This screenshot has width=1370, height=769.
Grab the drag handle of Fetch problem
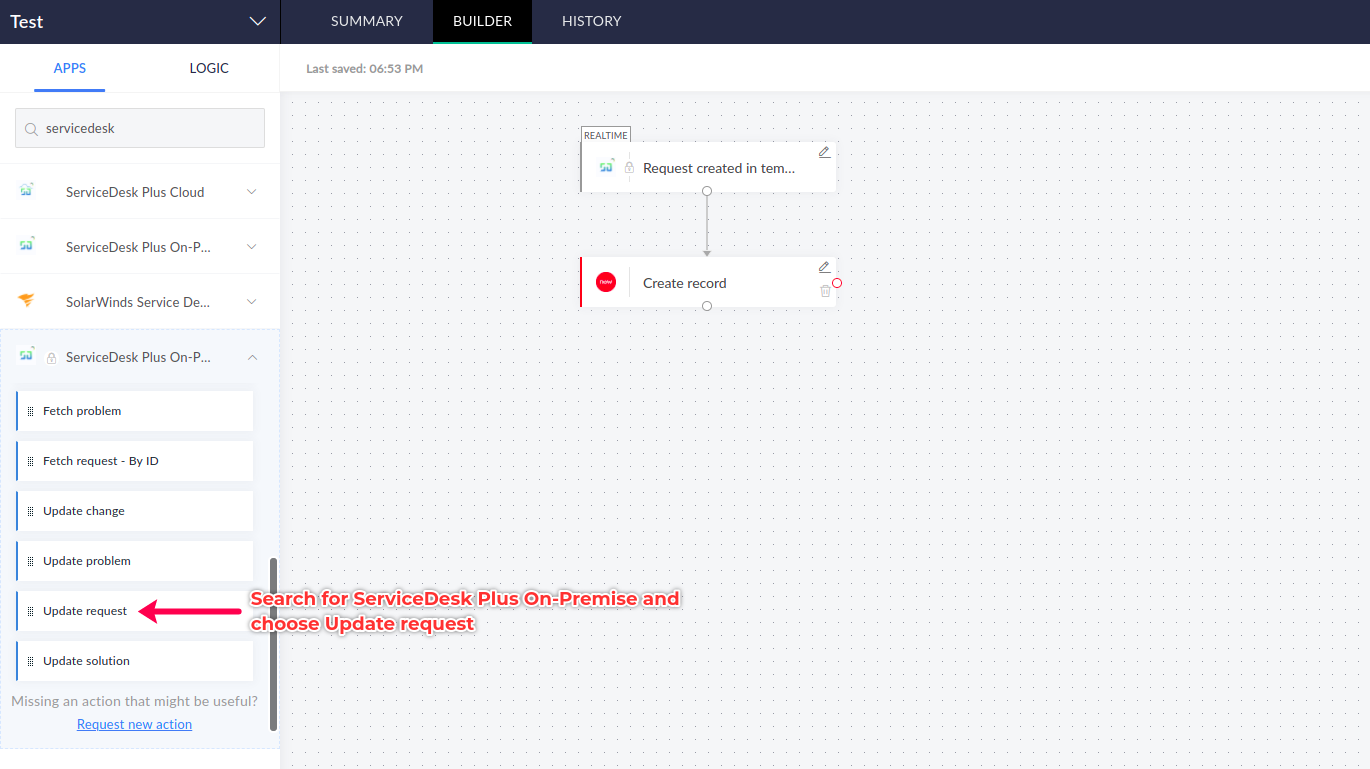tap(31, 411)
